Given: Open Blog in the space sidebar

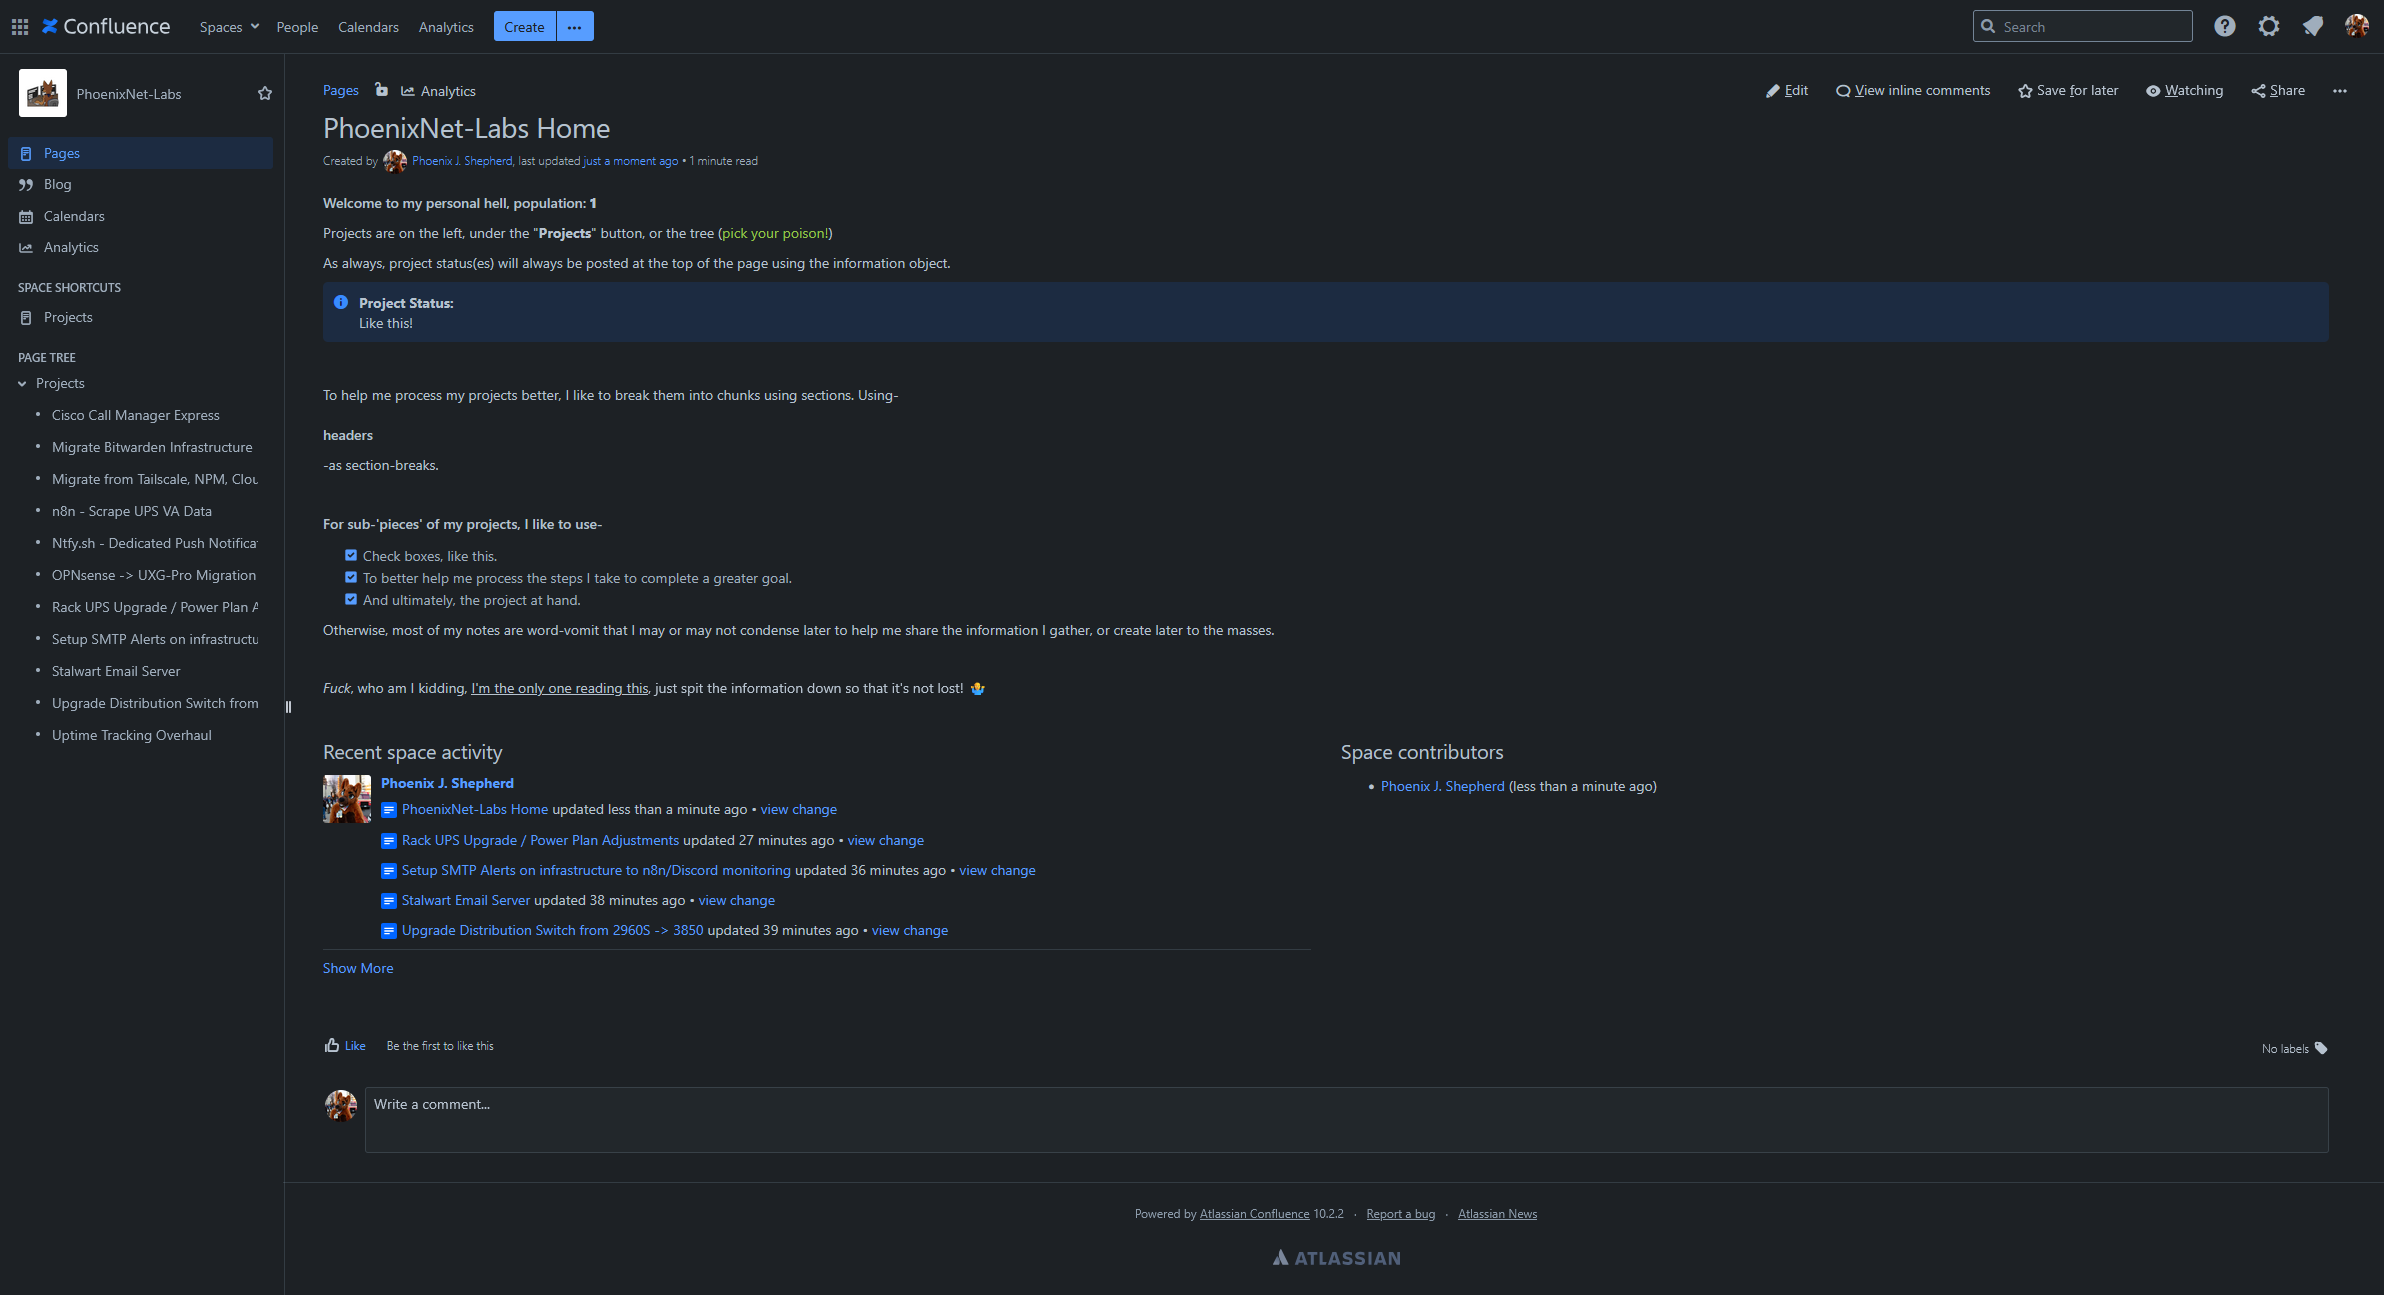Looking at the screenshot, I should click(x=57, y=184).
